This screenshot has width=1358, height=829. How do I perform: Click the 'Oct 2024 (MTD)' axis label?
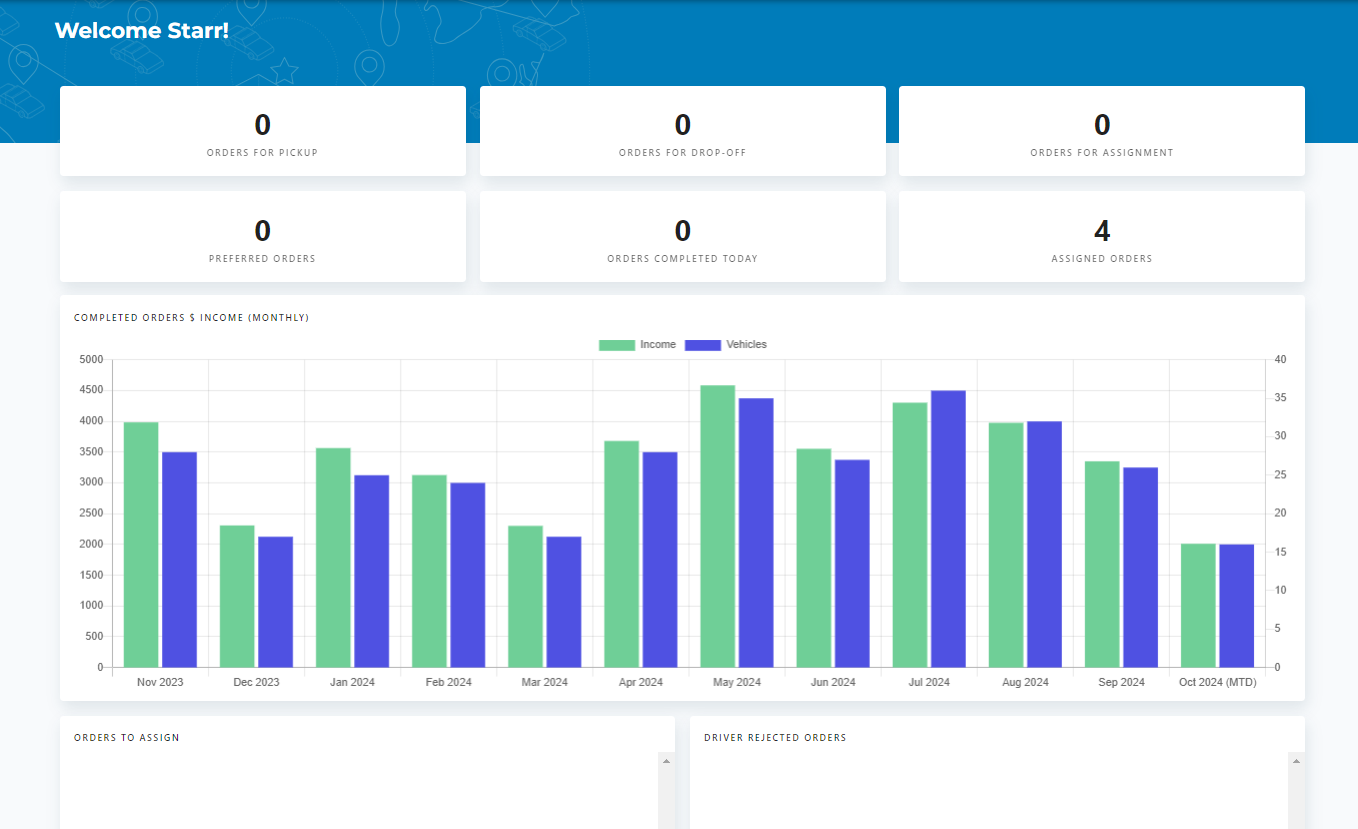(1217, 682)
